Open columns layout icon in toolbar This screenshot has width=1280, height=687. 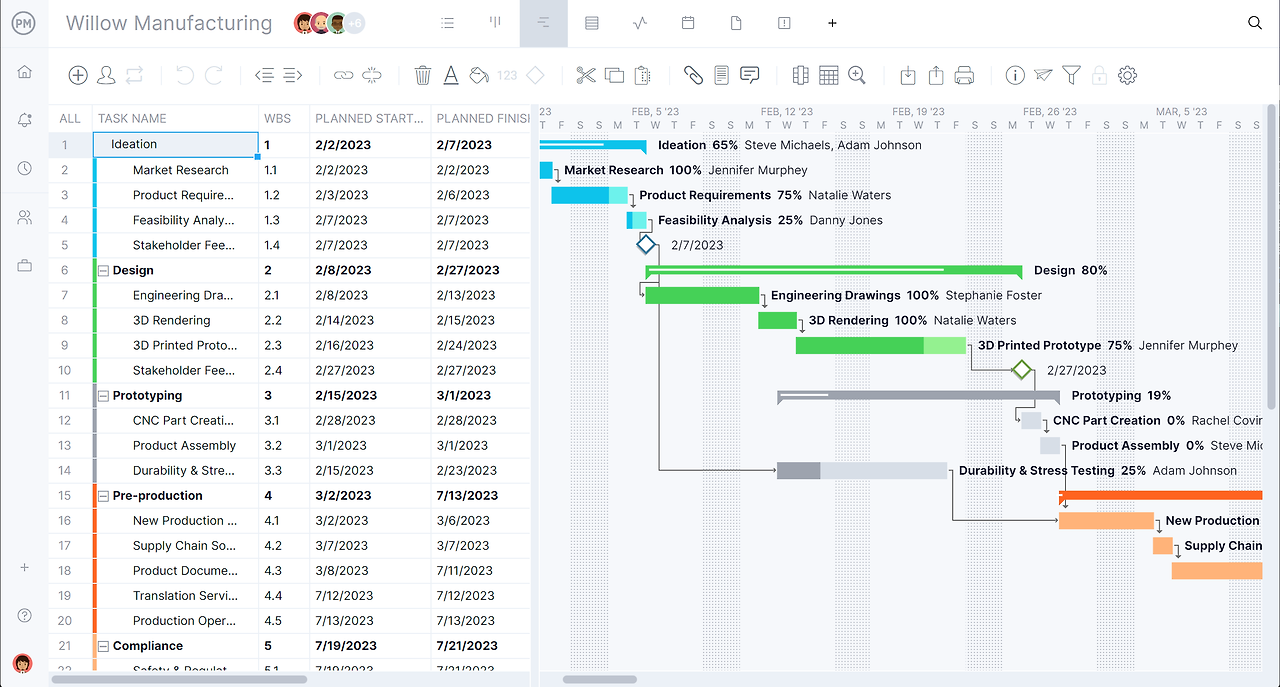click(800, 75)
